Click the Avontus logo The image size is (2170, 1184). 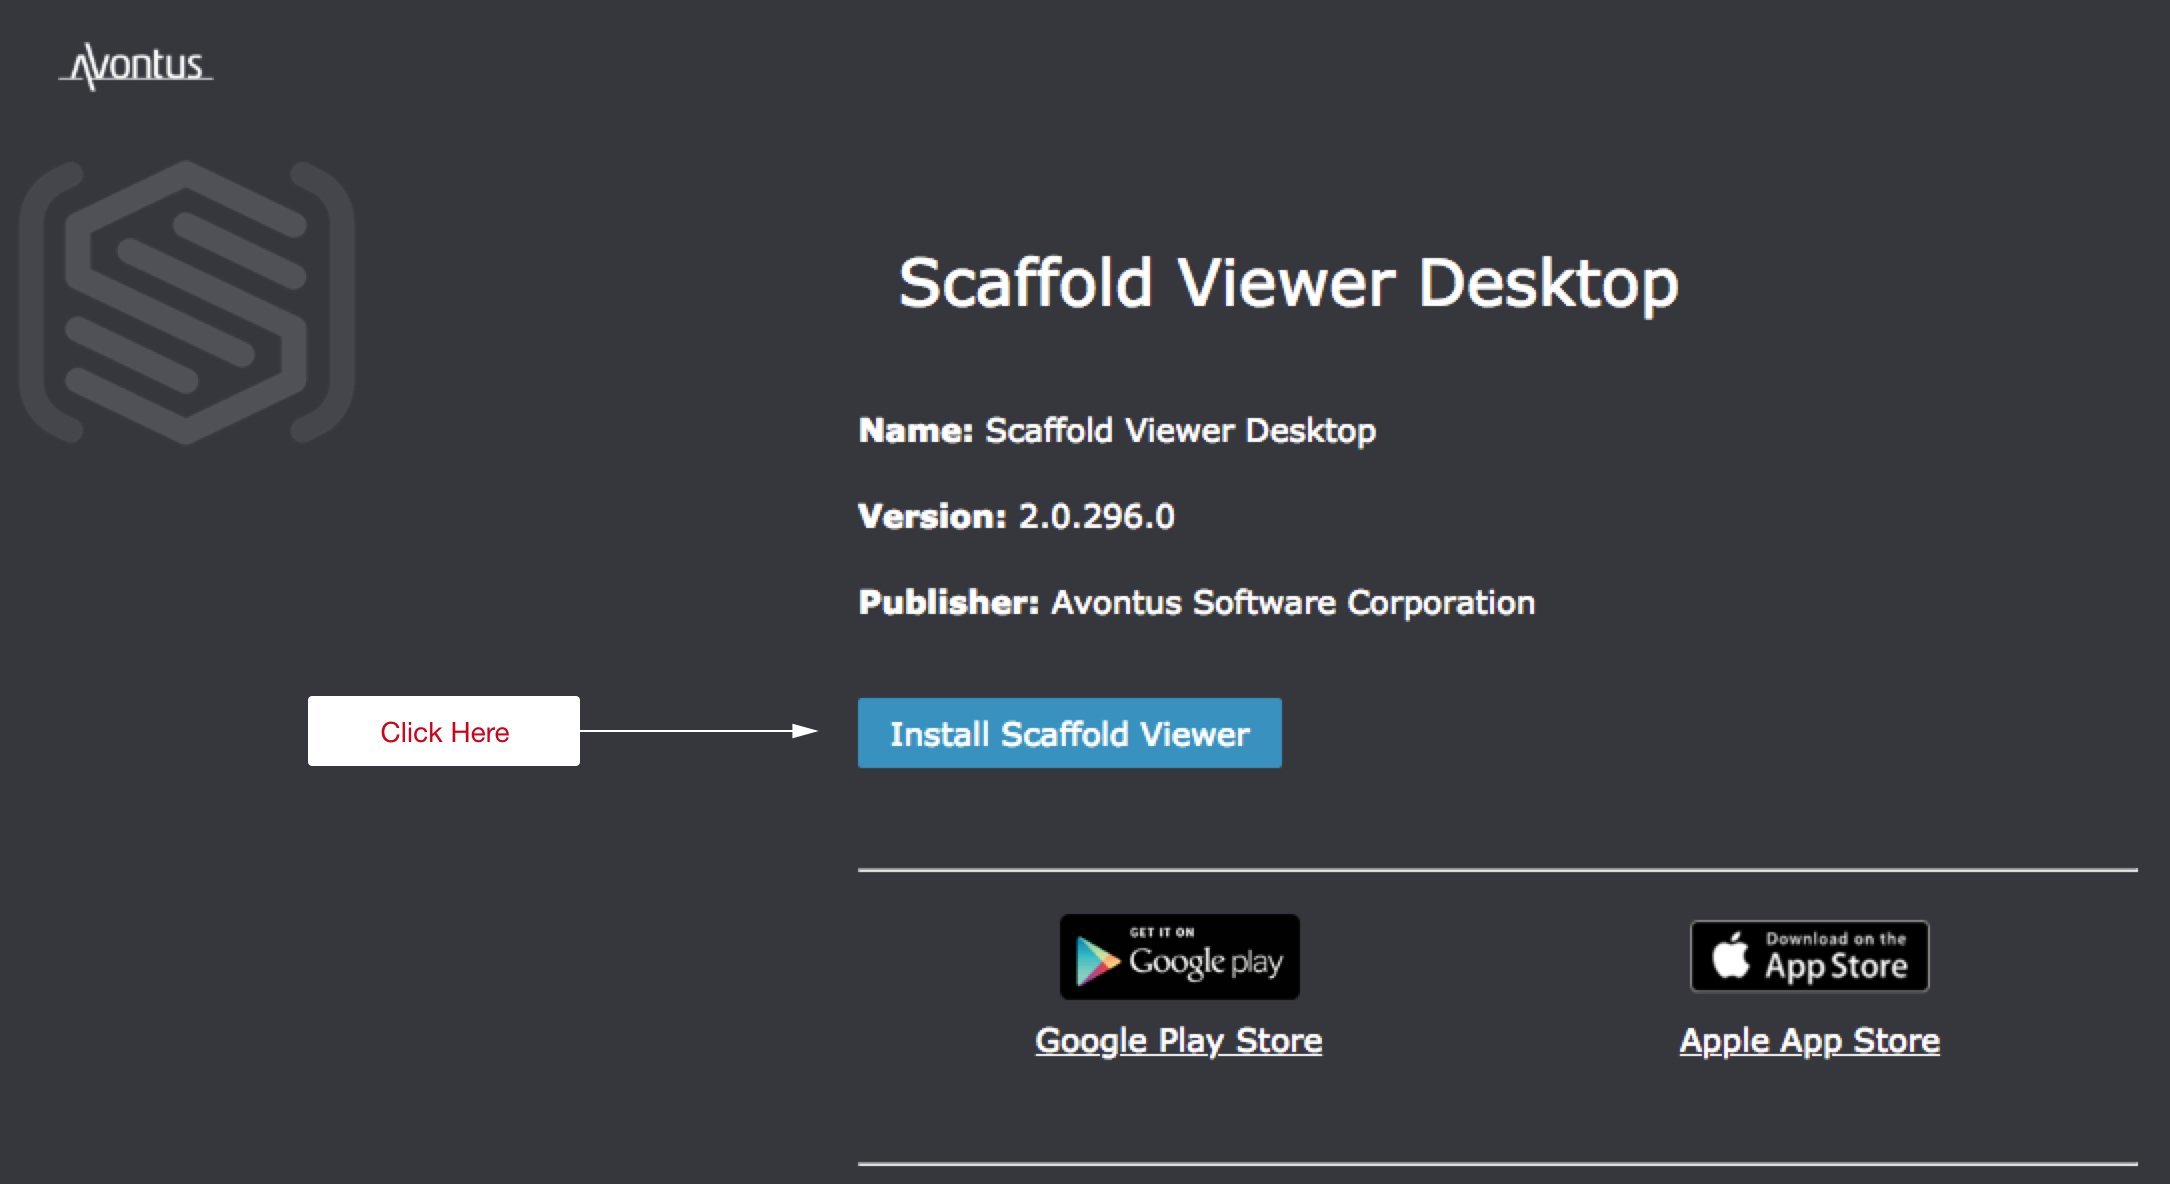click(136, 66)
